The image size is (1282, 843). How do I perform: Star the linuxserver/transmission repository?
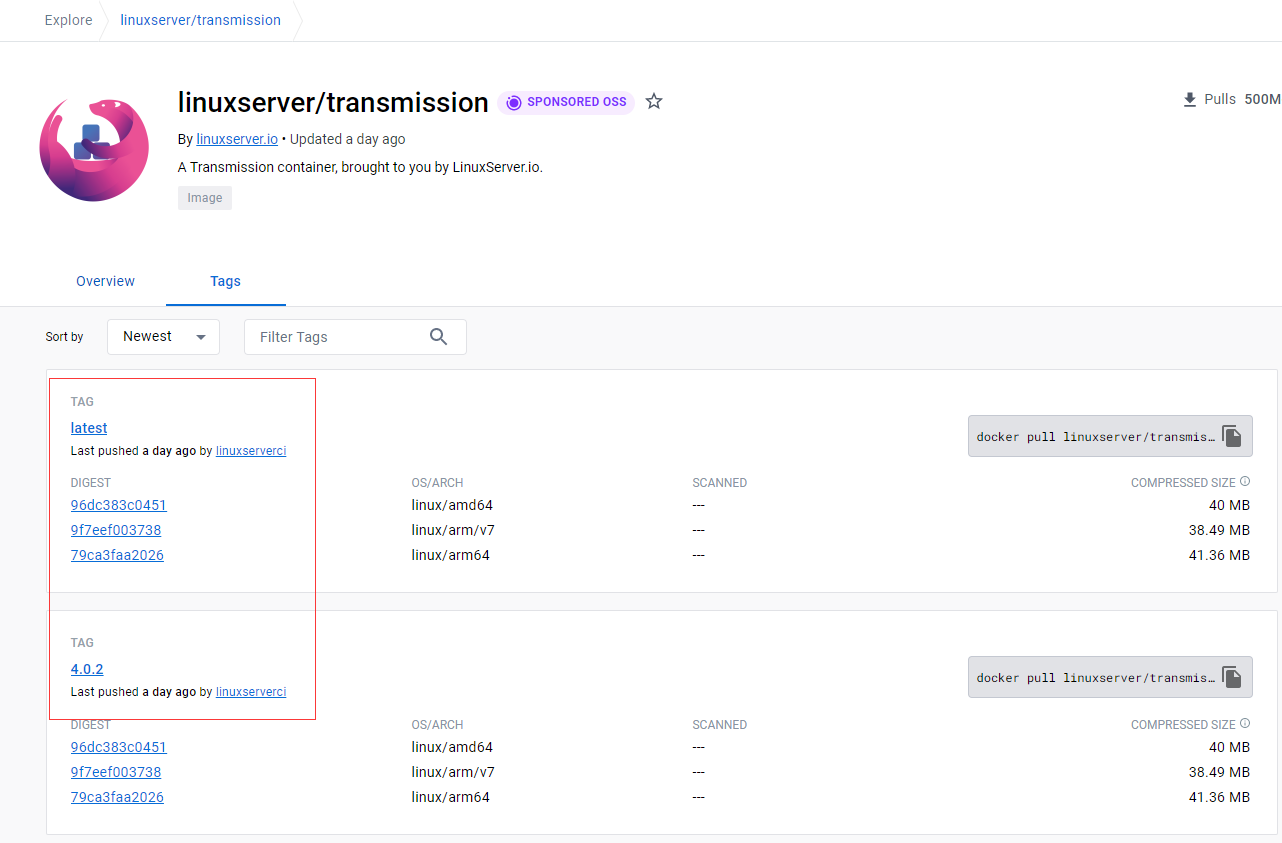click(x=654, y=102)
